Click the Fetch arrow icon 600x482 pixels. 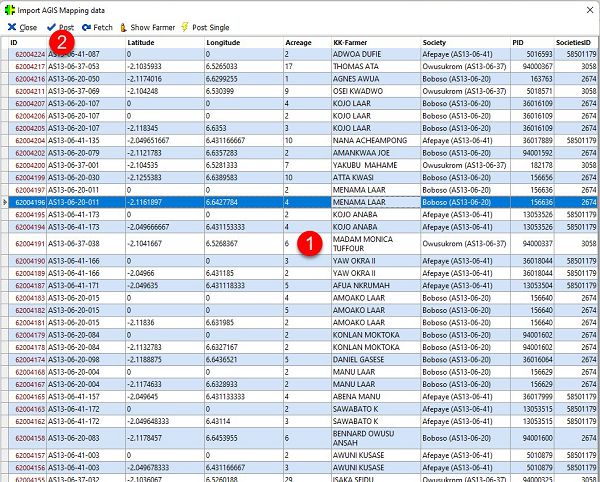click(86, 27)
